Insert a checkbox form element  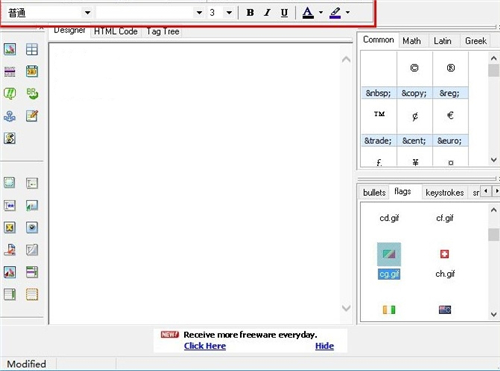(x=10, y=228)
